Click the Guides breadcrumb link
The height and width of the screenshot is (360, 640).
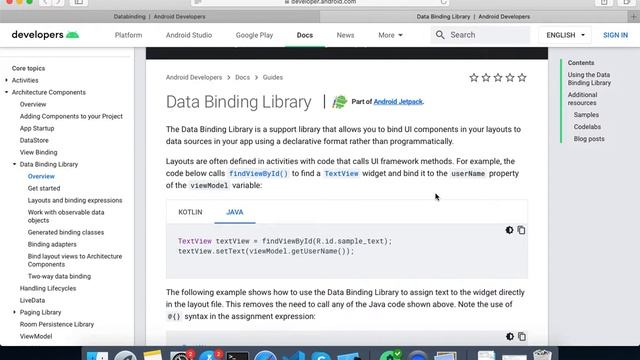pyautogui.click(x=273, y=78)
